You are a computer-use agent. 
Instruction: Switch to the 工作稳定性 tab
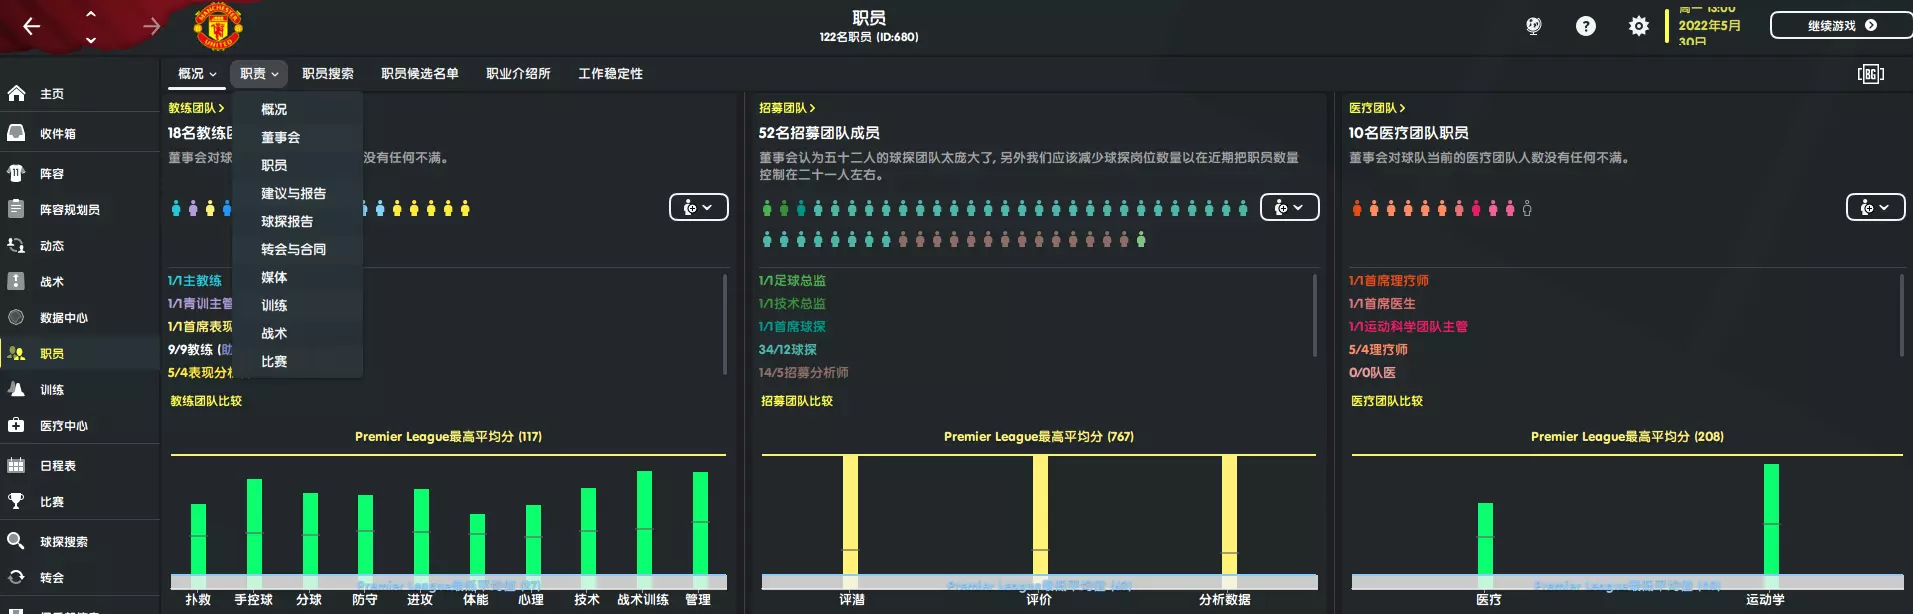click(610, 74)
